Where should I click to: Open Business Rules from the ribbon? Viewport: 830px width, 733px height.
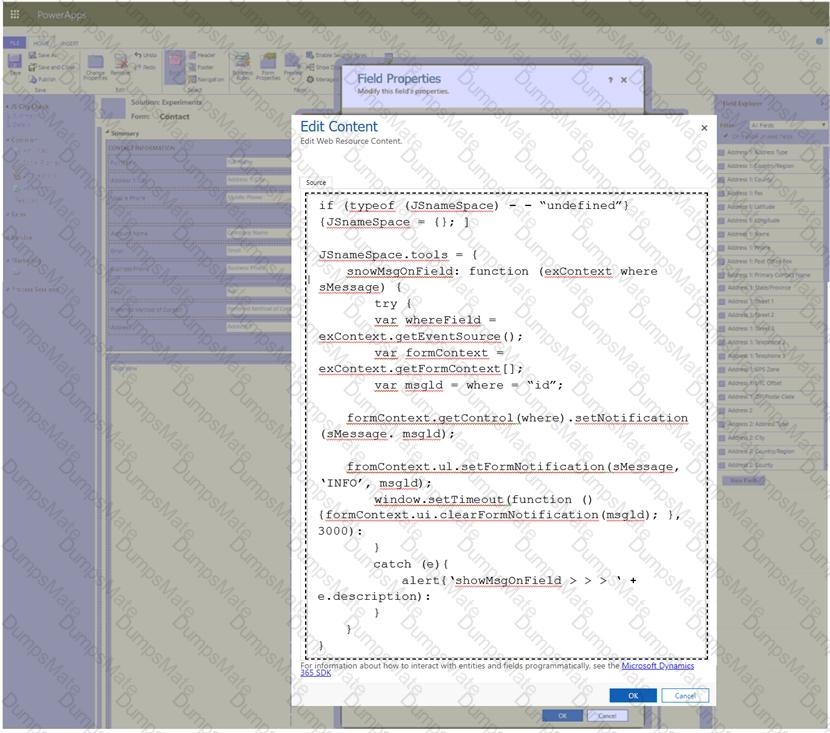[x=242, y=68]
